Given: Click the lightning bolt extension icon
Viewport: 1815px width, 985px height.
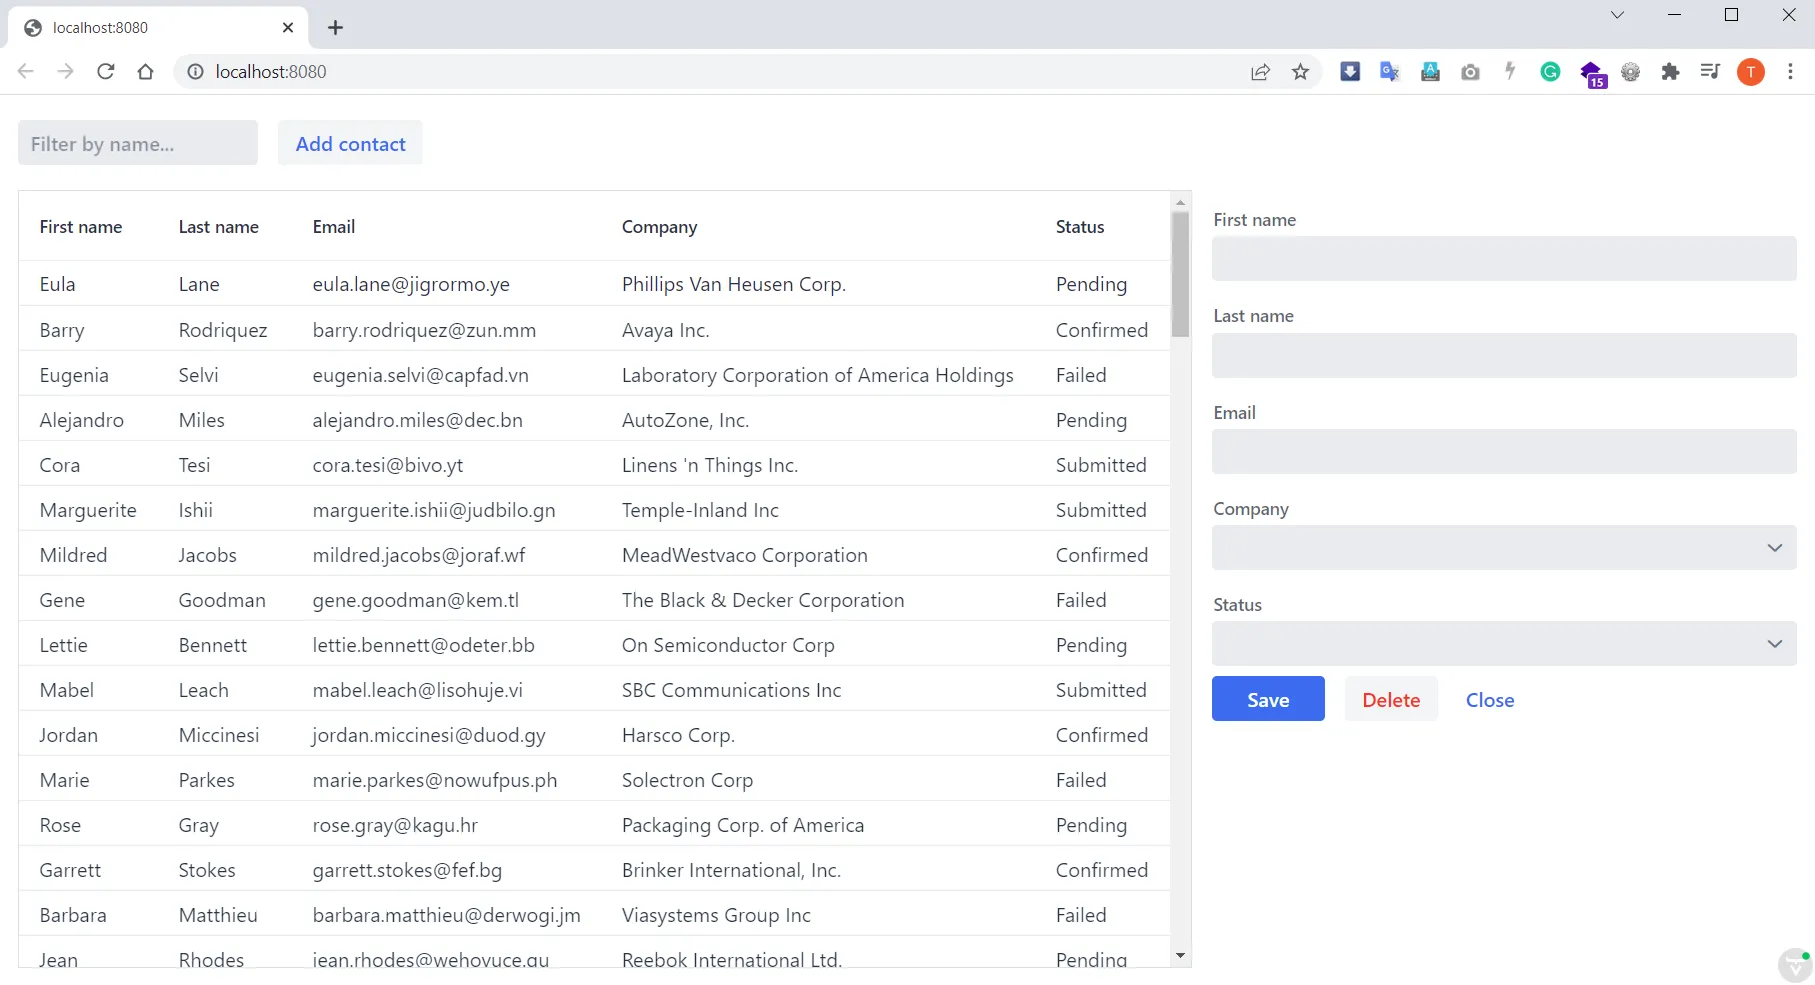Looking at the screenshot, I should click(1510, 71).
